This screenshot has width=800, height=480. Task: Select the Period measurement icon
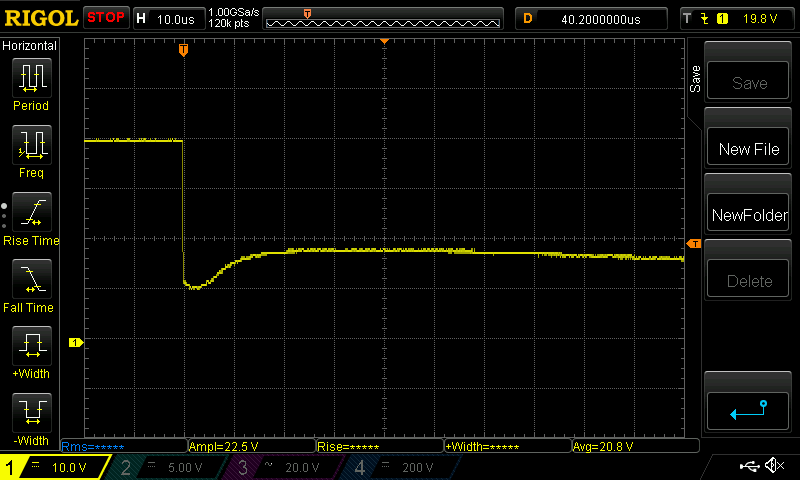(x=30, y=82)
